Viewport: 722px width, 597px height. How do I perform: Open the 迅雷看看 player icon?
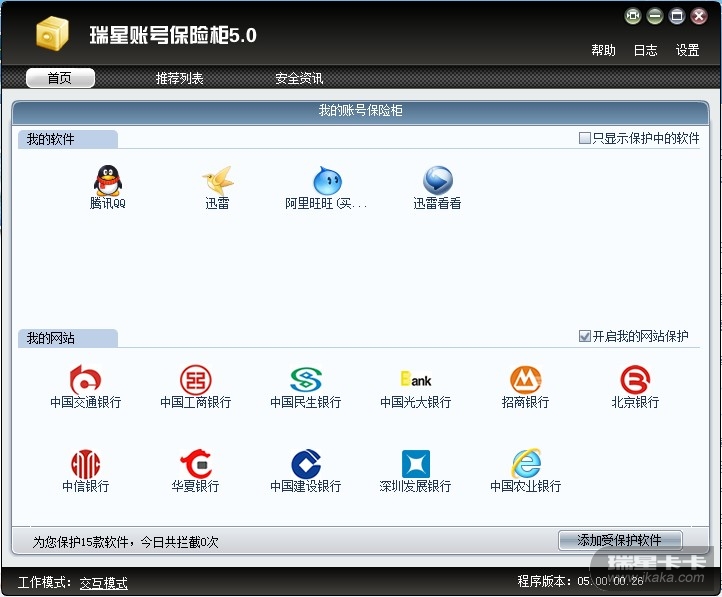[437, 180]
